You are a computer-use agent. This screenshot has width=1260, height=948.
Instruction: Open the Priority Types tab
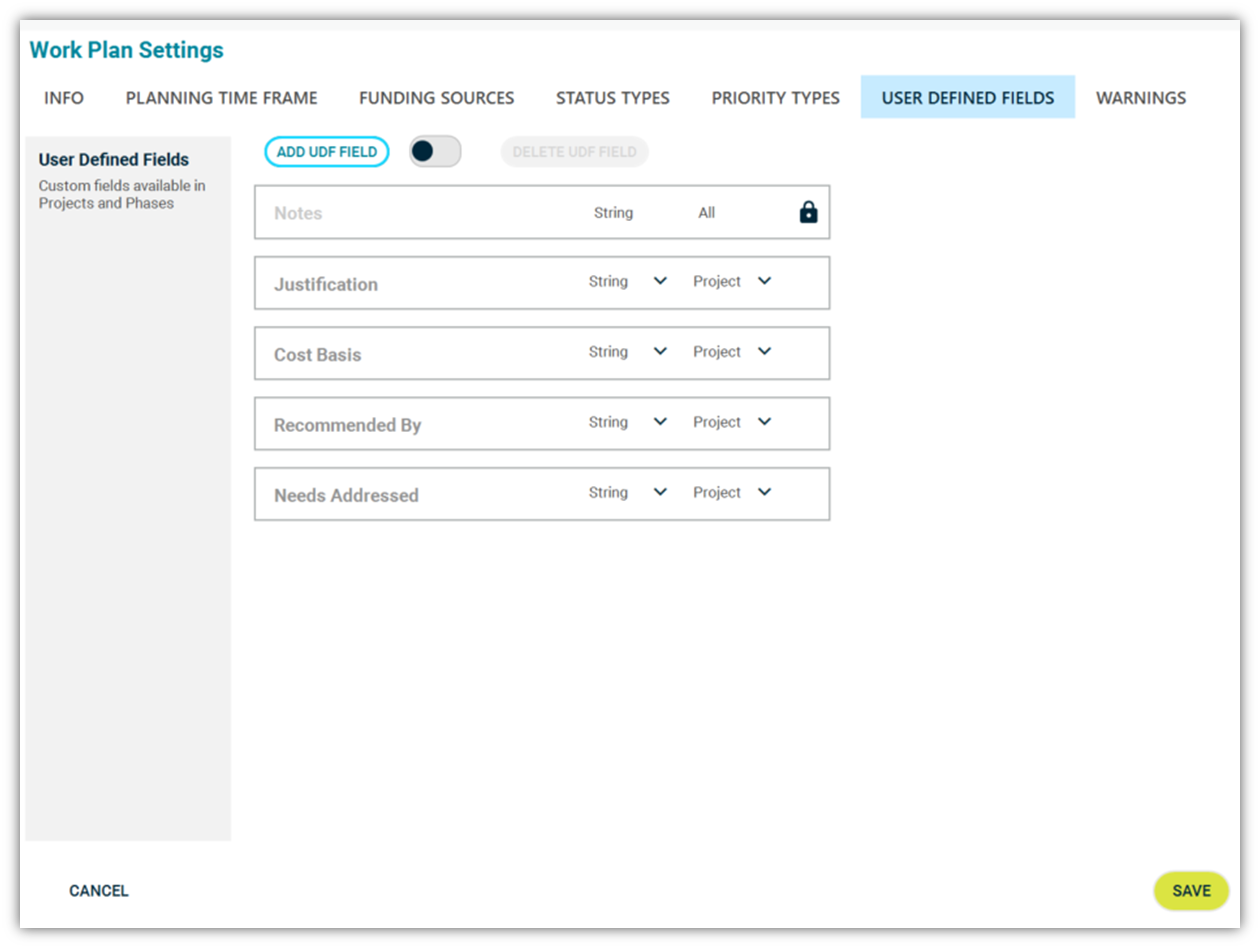pyautogui.click(x=775, y=98)
